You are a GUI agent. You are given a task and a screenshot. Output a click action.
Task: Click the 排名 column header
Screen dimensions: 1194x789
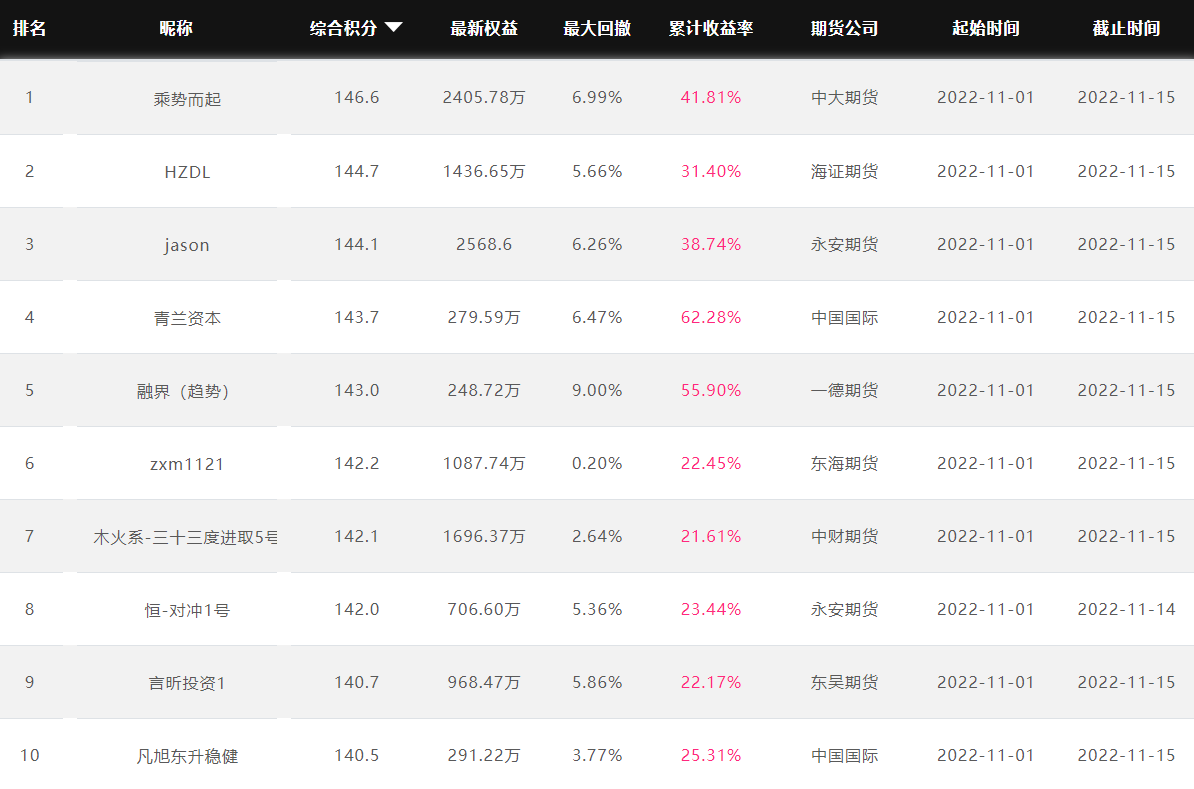30,28
